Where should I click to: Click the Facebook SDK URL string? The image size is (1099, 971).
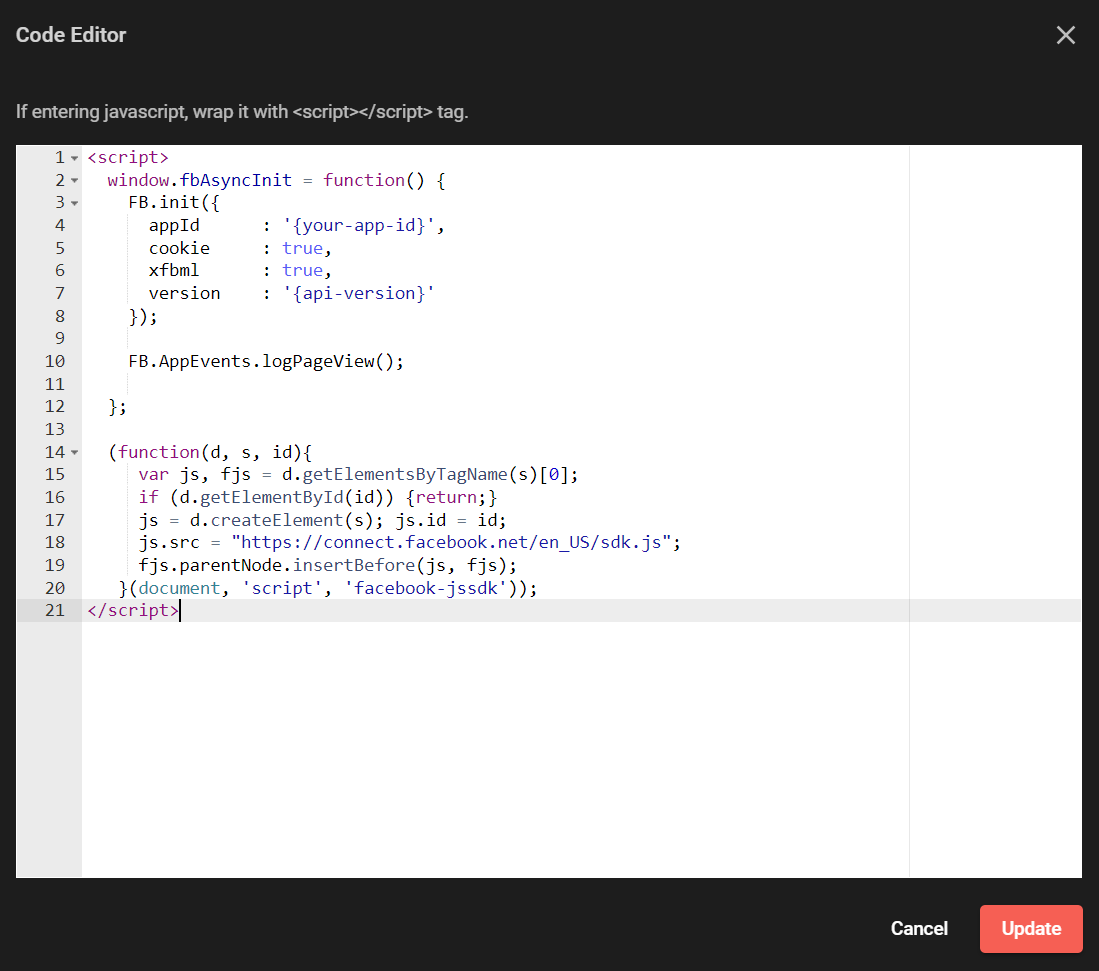click(451, 542)
